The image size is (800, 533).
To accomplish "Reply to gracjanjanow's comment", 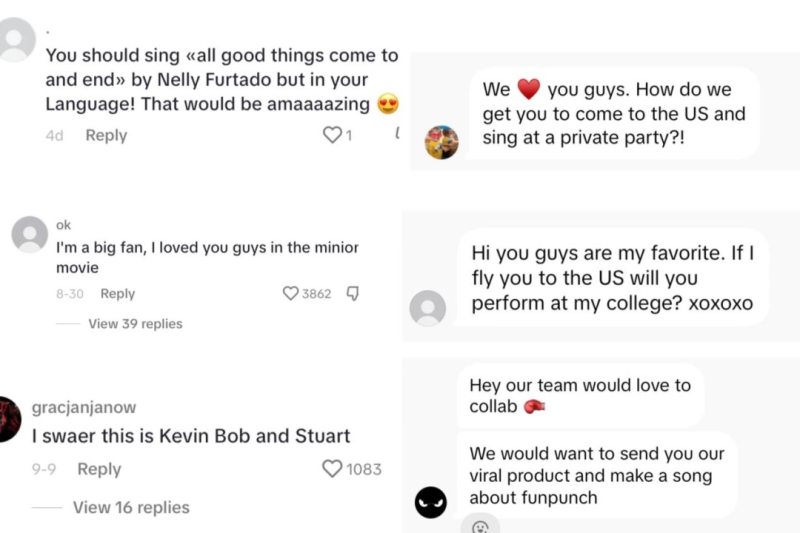I will pyautogui.click(x=99, y=469).
